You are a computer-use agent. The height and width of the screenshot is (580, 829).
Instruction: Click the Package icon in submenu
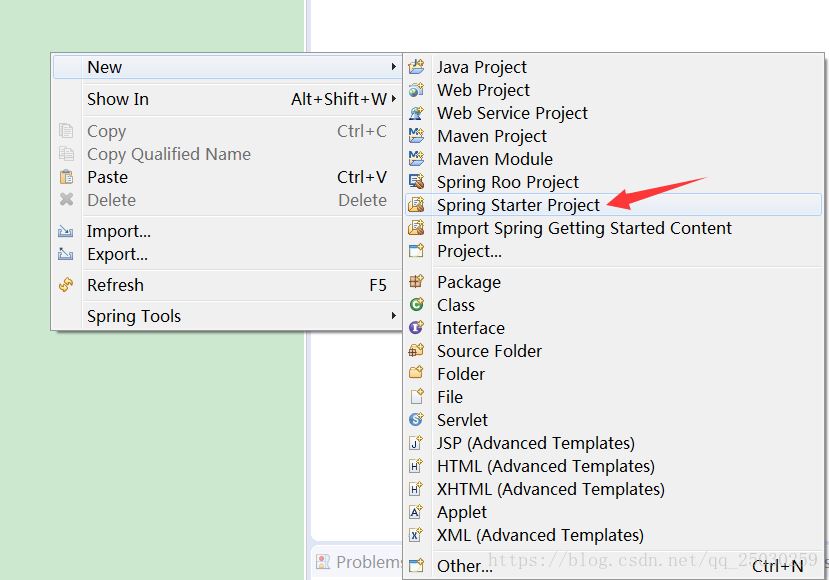click(x=417, y=282)
